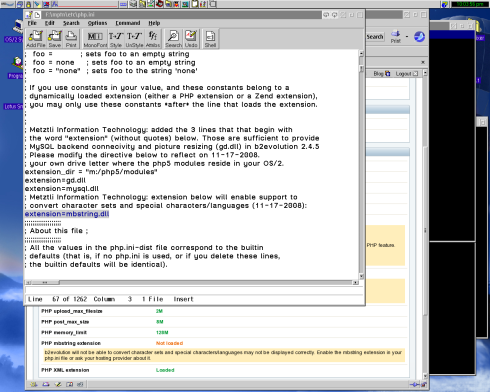Open the editor File menu

[x=32, y=23]
